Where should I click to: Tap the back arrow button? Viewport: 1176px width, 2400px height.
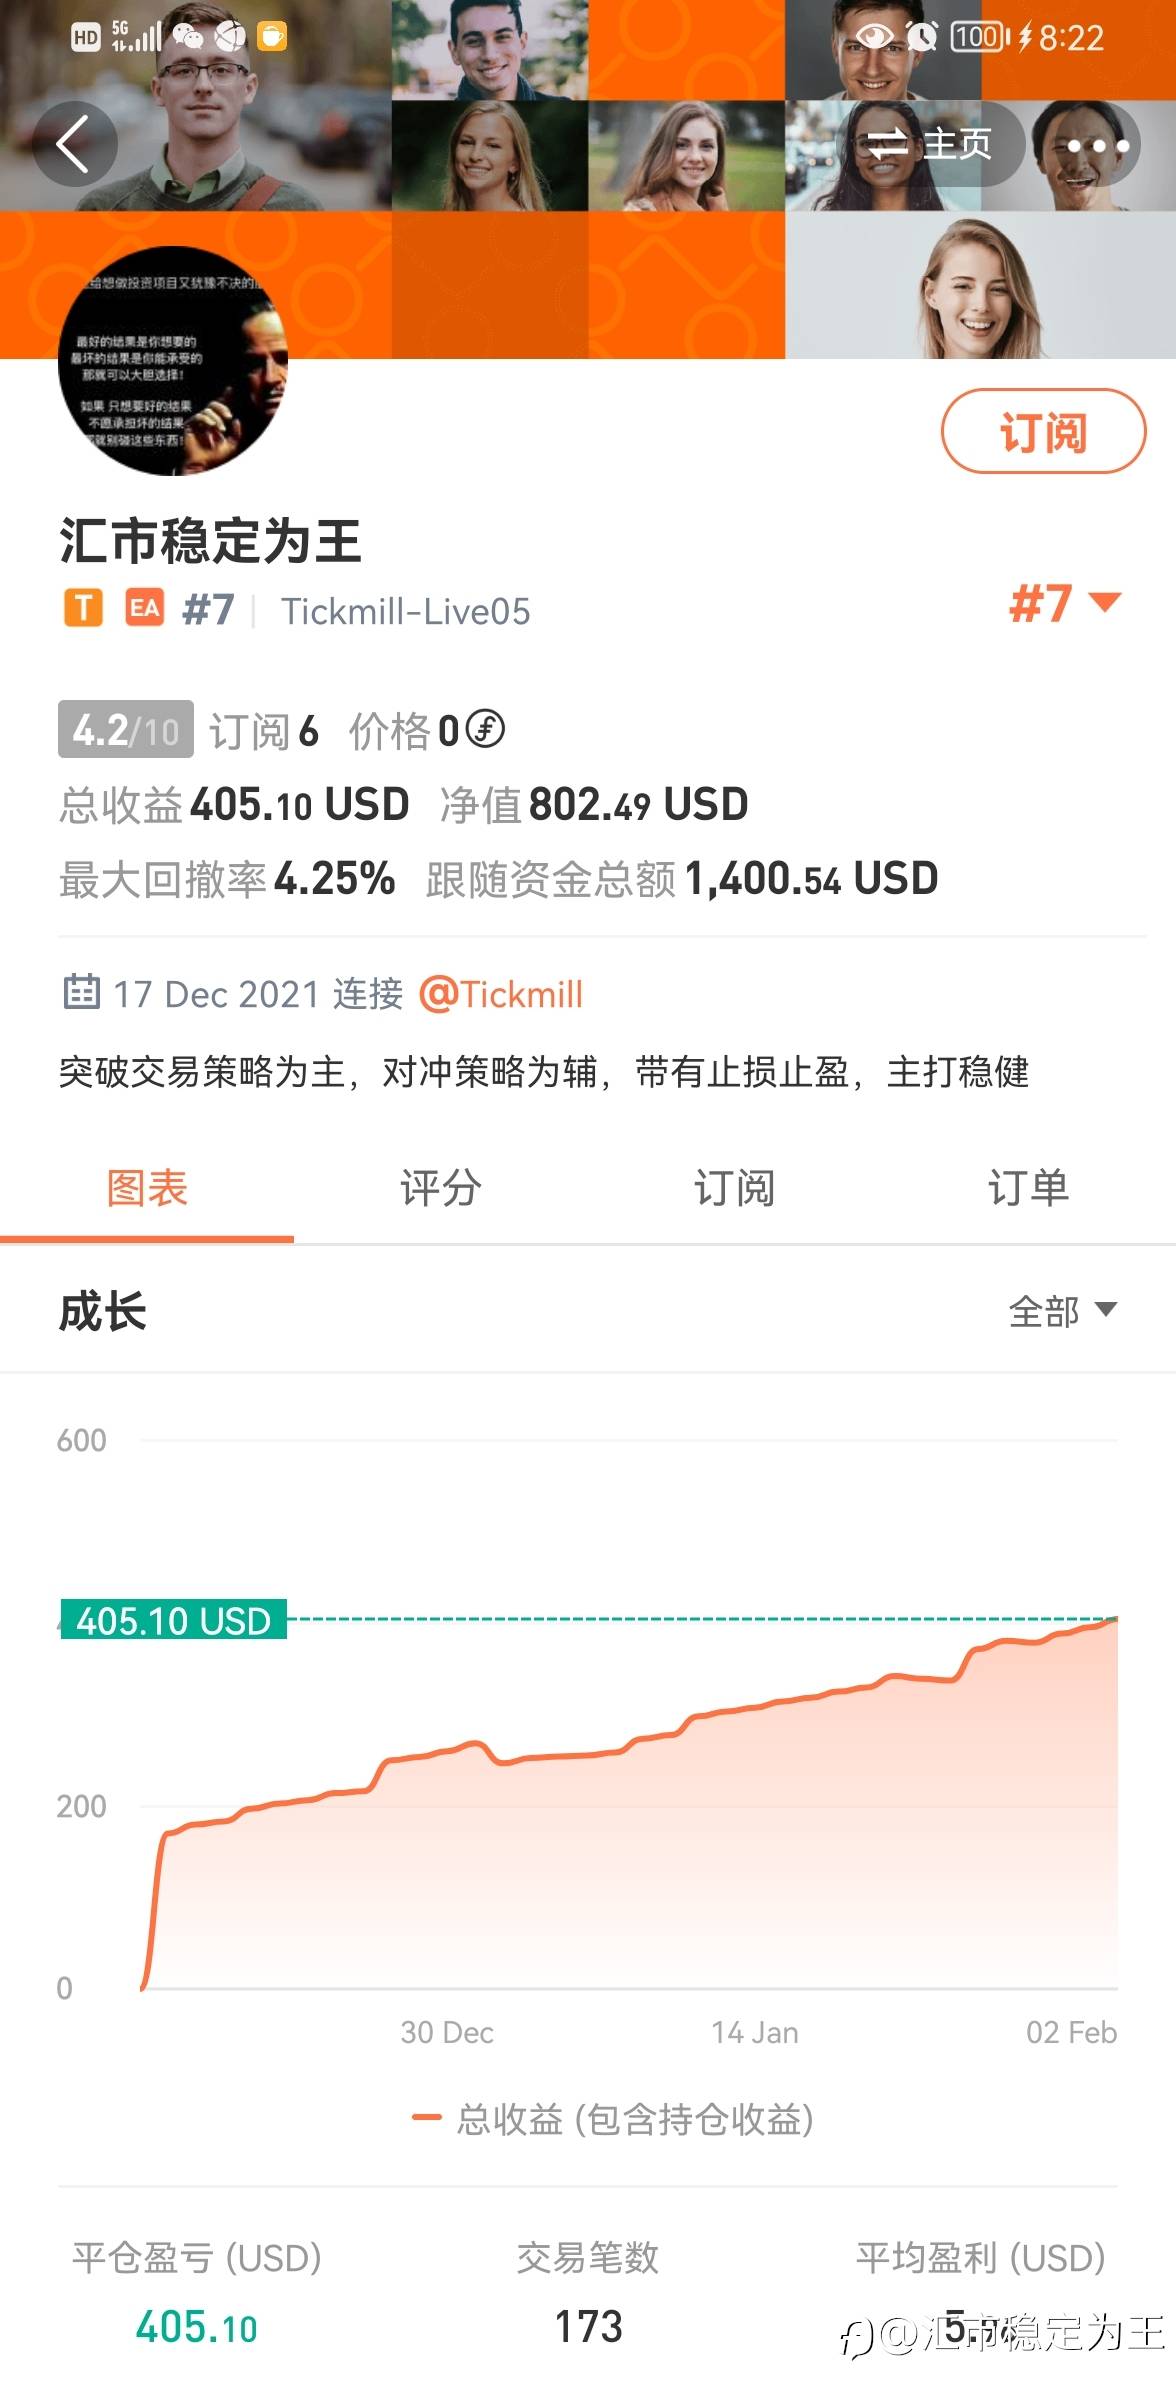pos(74,144)
